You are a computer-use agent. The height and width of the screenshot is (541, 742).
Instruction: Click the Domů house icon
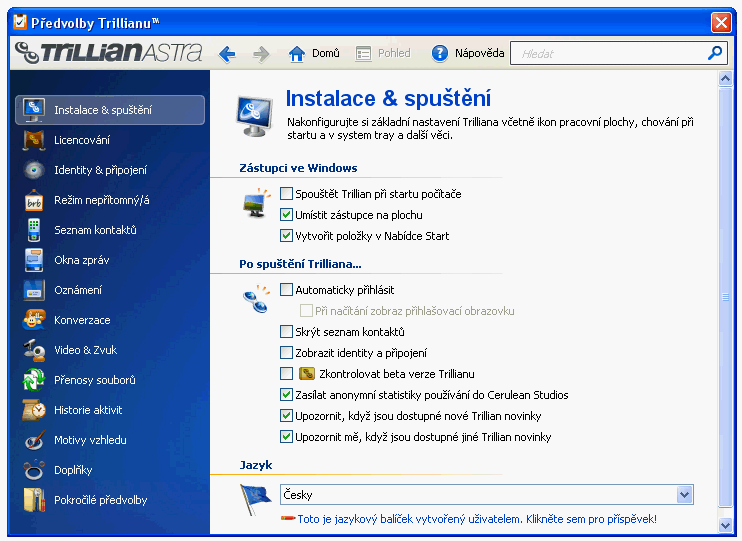(297, 53)
